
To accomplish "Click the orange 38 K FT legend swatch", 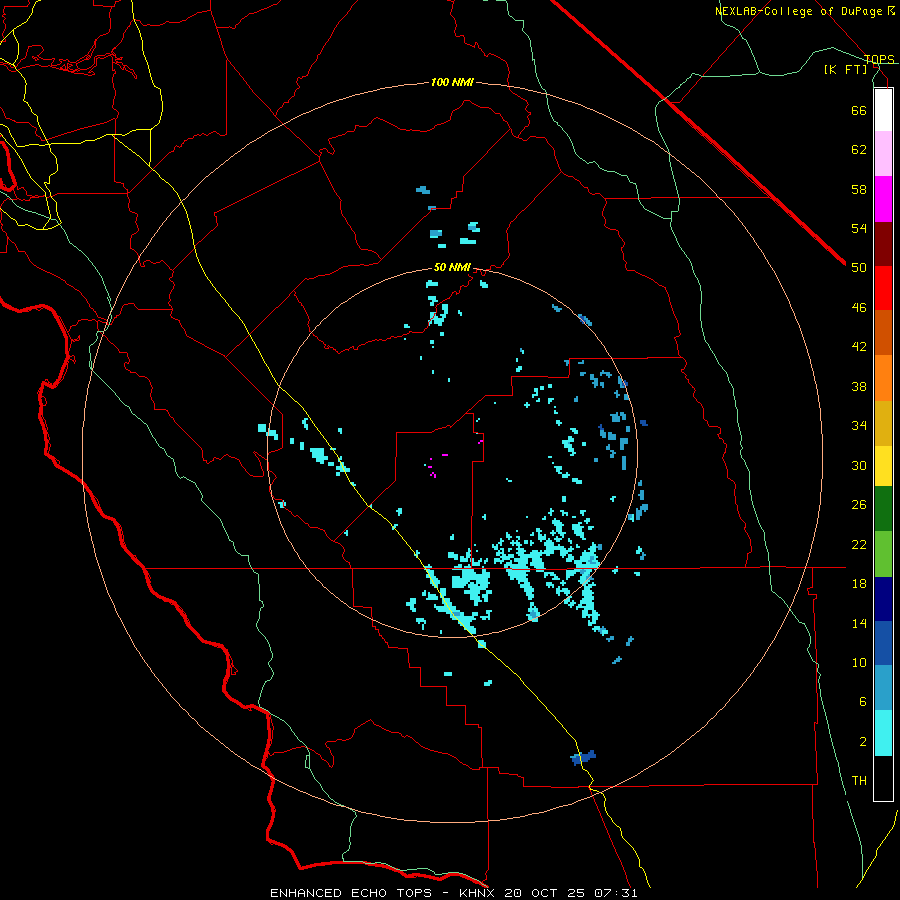I will [883, 378].
